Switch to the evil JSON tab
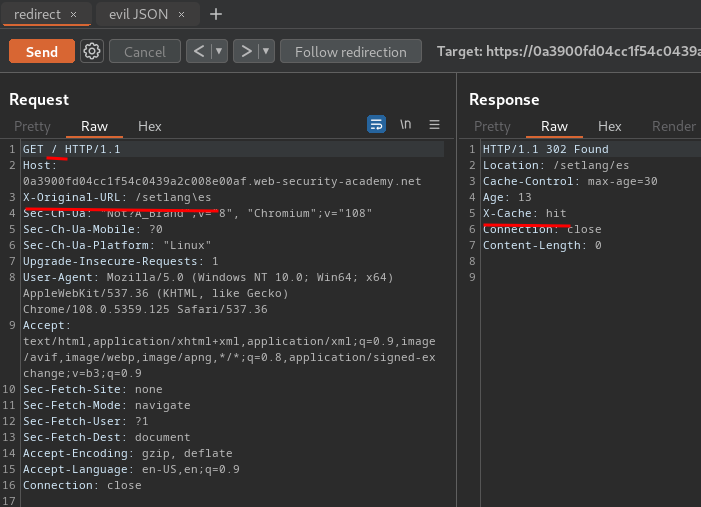 click(x=139, y=14)
